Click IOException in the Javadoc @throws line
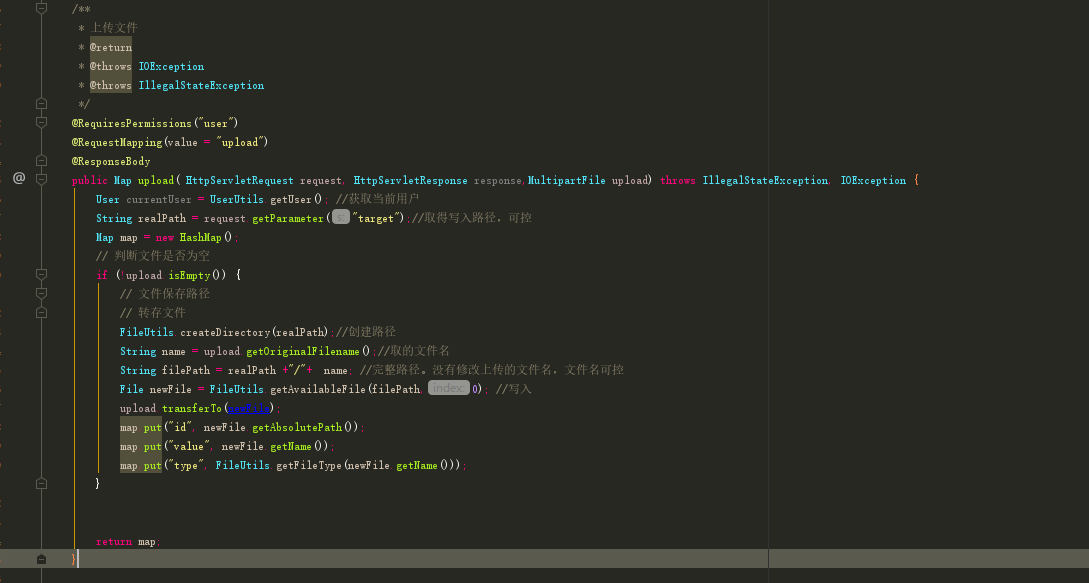The image size is (1089, 583). coord(171,66)
